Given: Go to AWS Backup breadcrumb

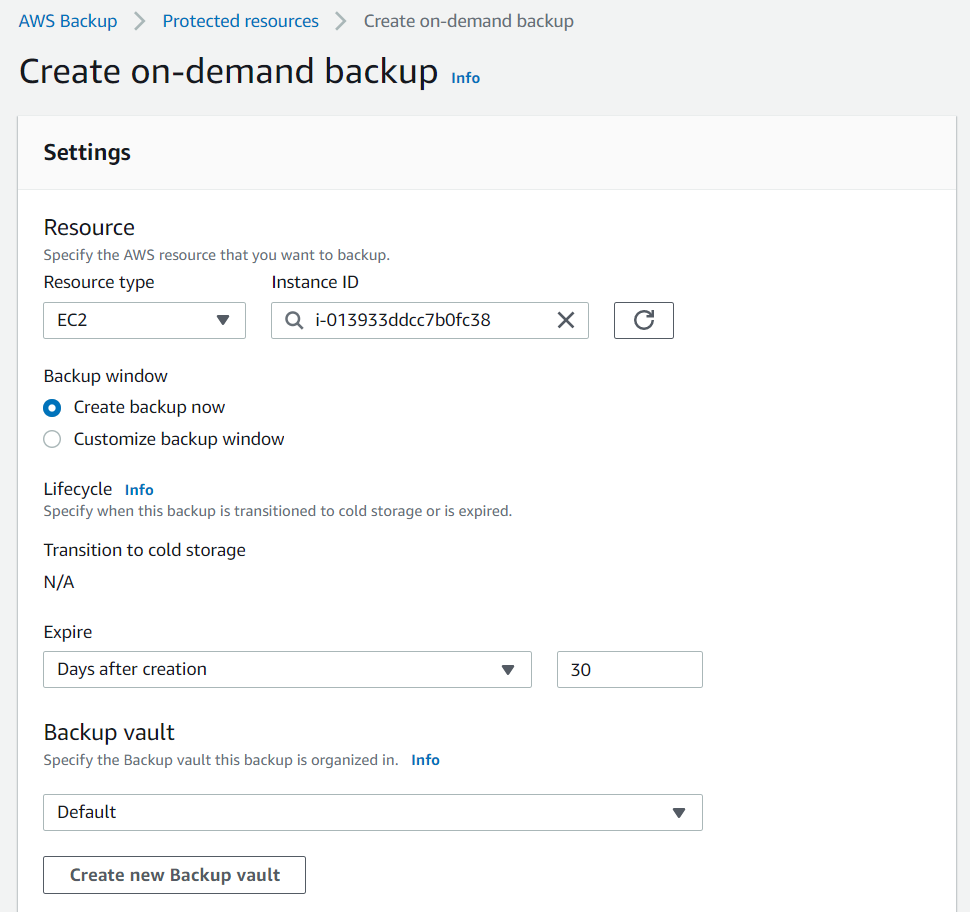Looking at the screenshot, I should pos(67,21).
